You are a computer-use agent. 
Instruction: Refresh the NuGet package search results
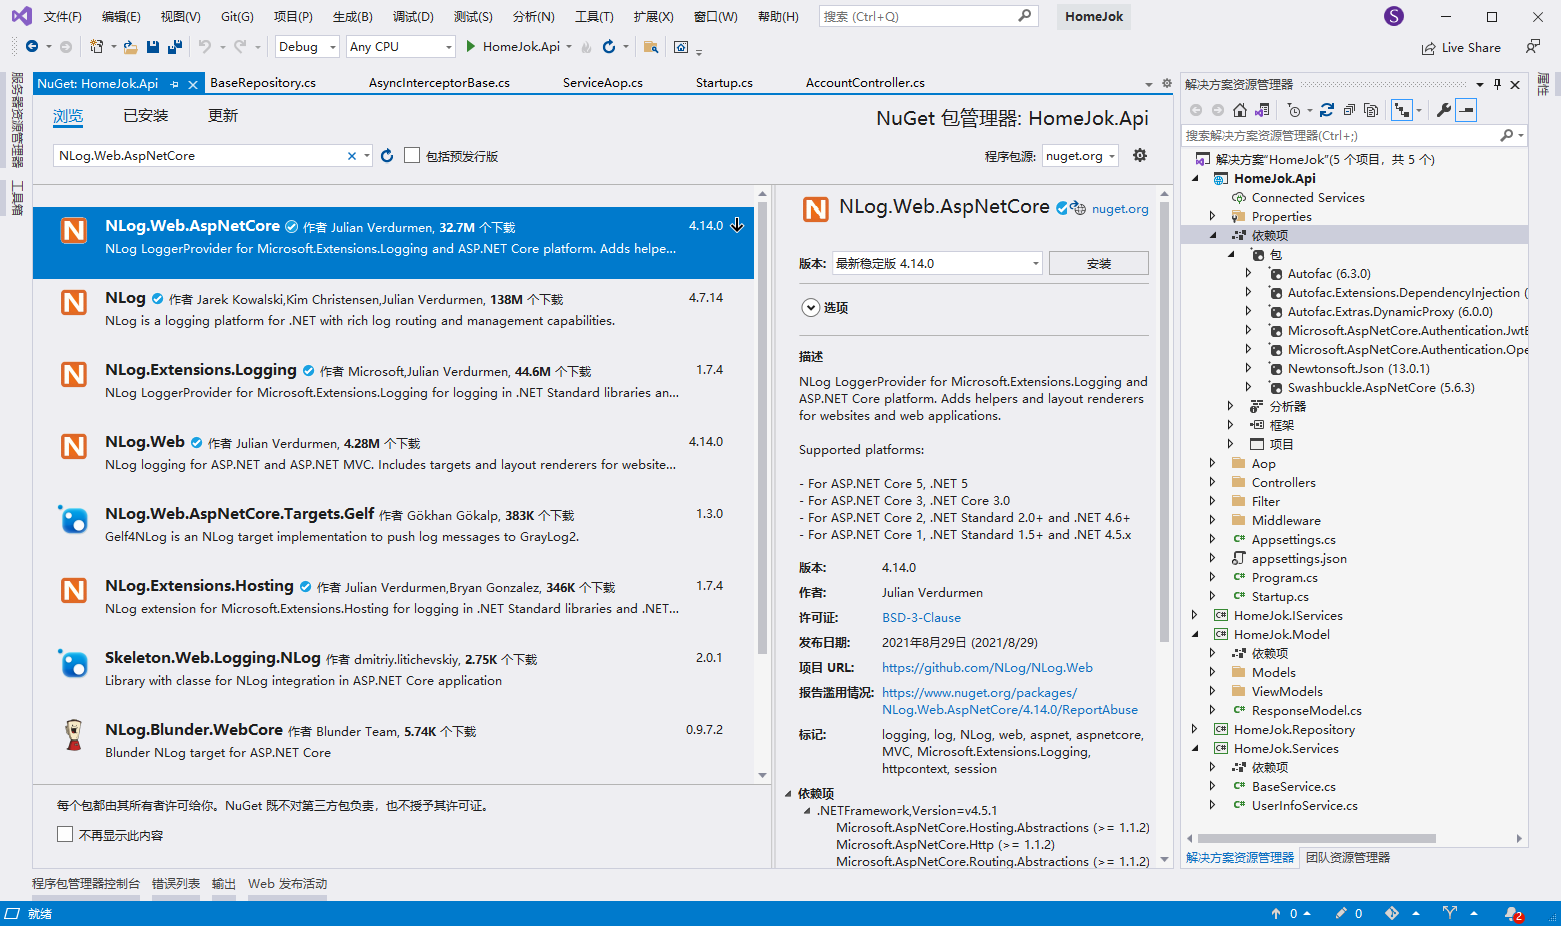pos(387,156)
